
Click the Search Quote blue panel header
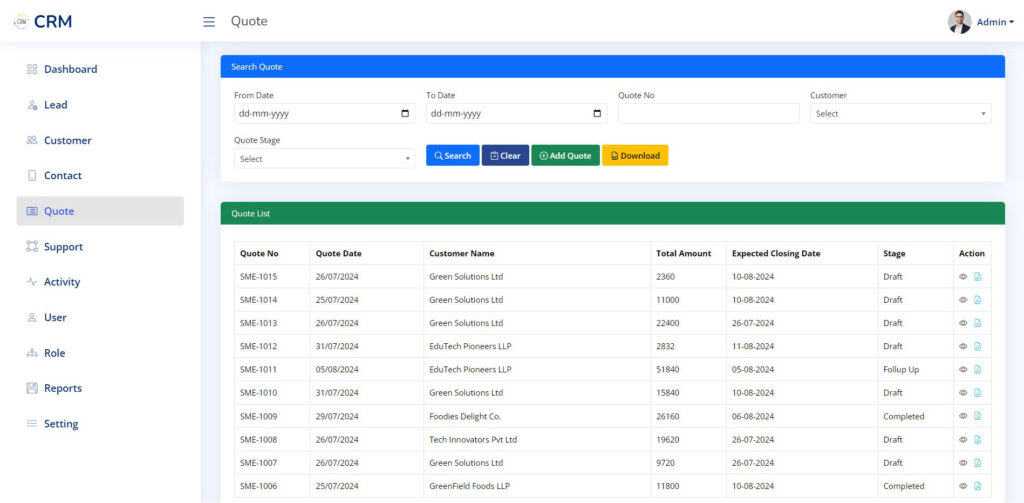(613, 67)
